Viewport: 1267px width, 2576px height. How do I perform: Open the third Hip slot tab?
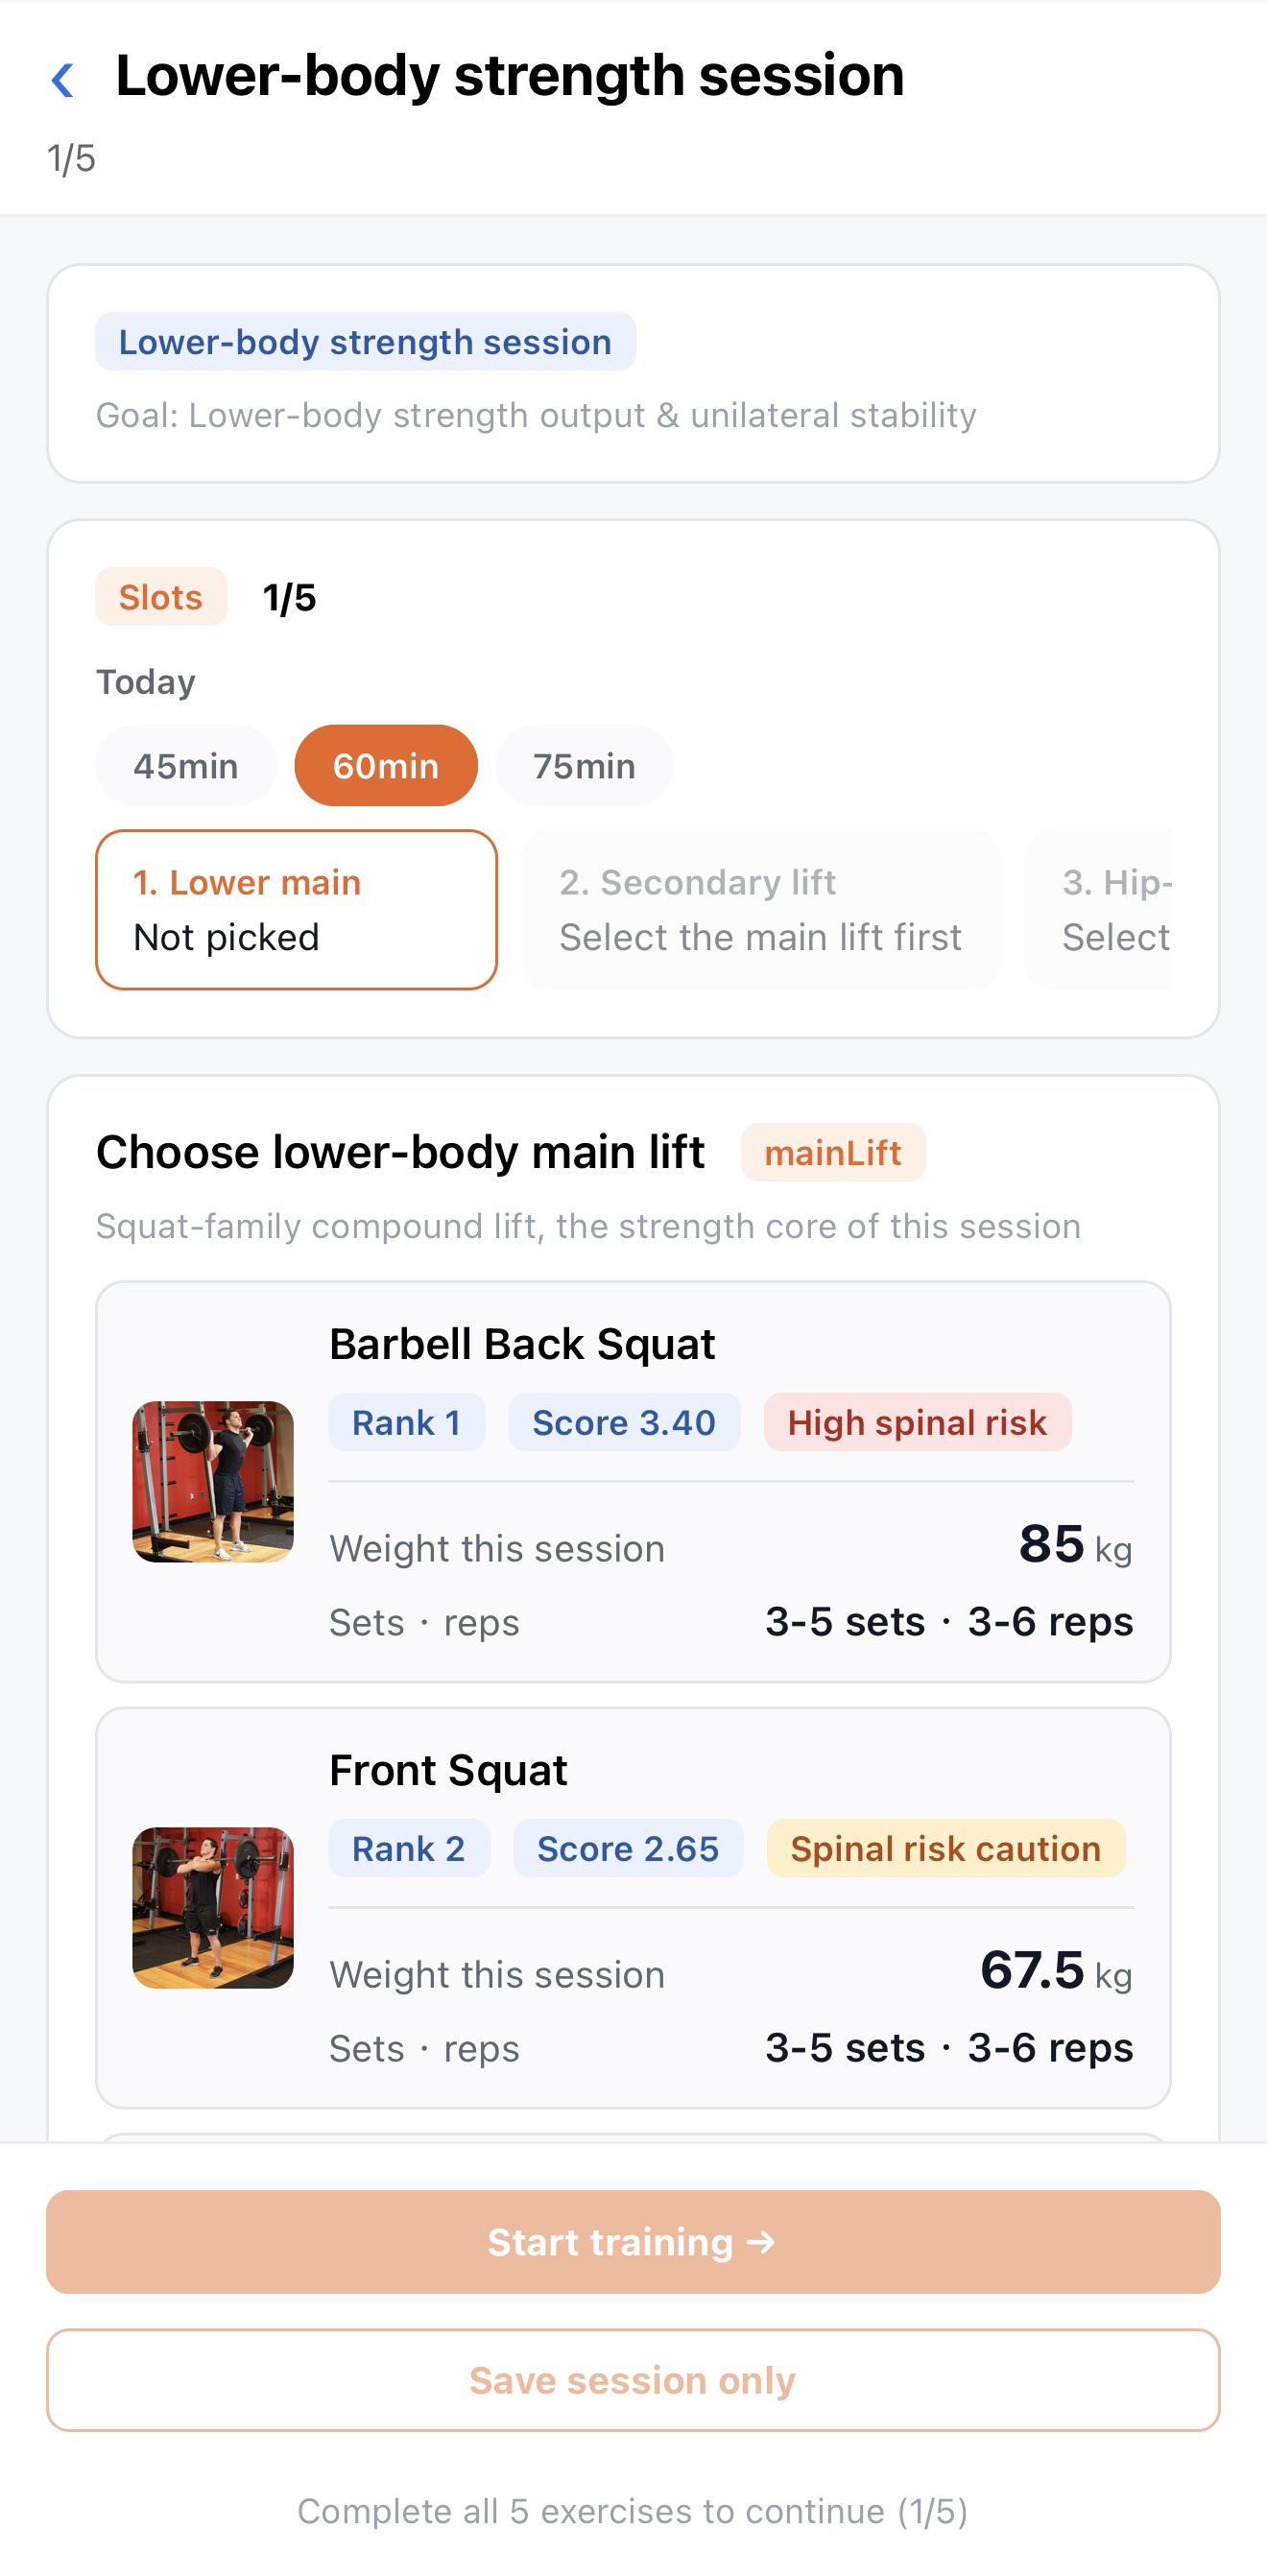1098,910
